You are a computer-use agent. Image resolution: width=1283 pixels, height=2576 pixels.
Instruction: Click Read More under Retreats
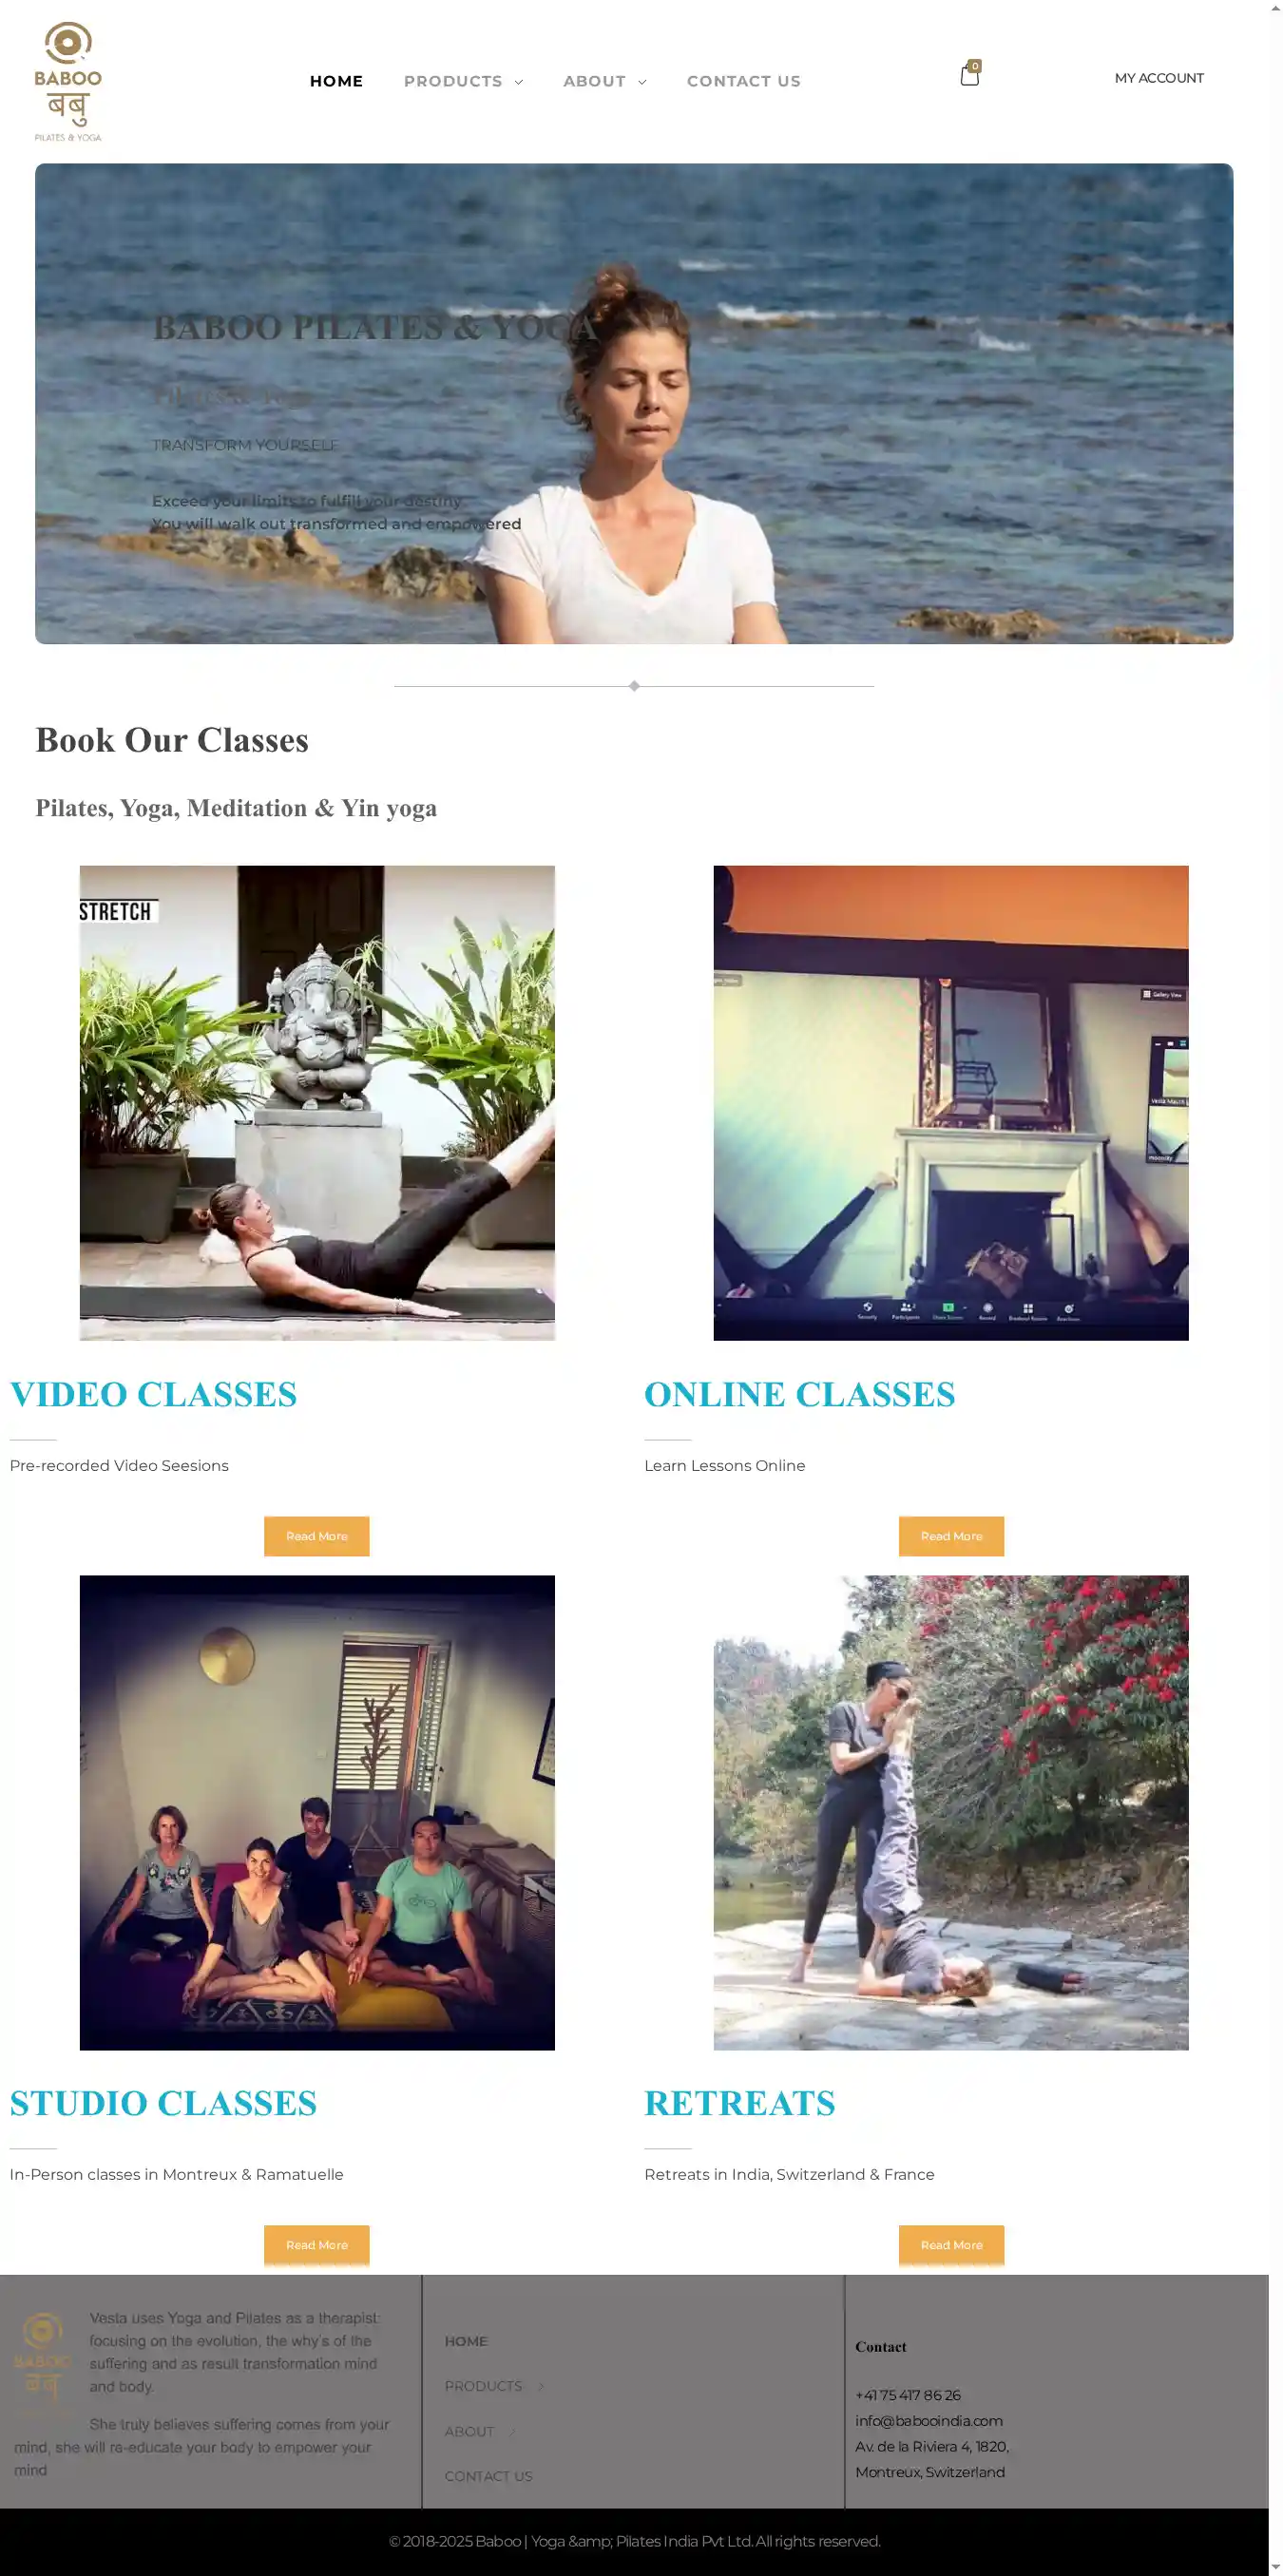click(x=951, y=2245)
